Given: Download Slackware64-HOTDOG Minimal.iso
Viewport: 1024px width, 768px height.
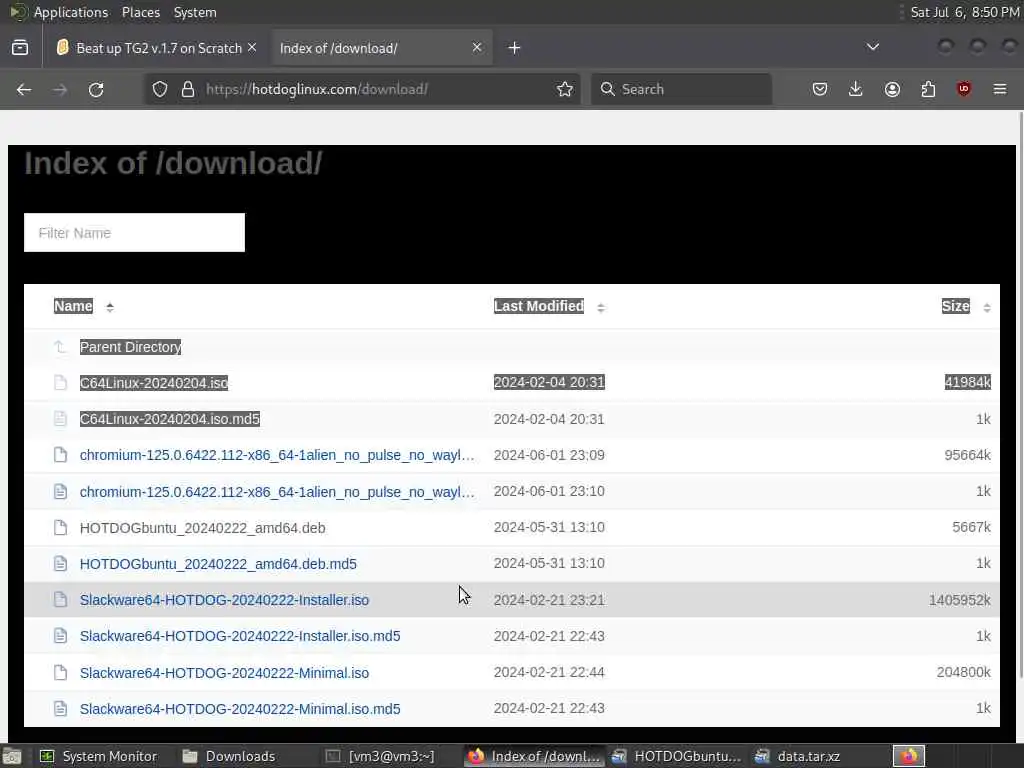Looking at the screenshot, I should tap(224, 673).
